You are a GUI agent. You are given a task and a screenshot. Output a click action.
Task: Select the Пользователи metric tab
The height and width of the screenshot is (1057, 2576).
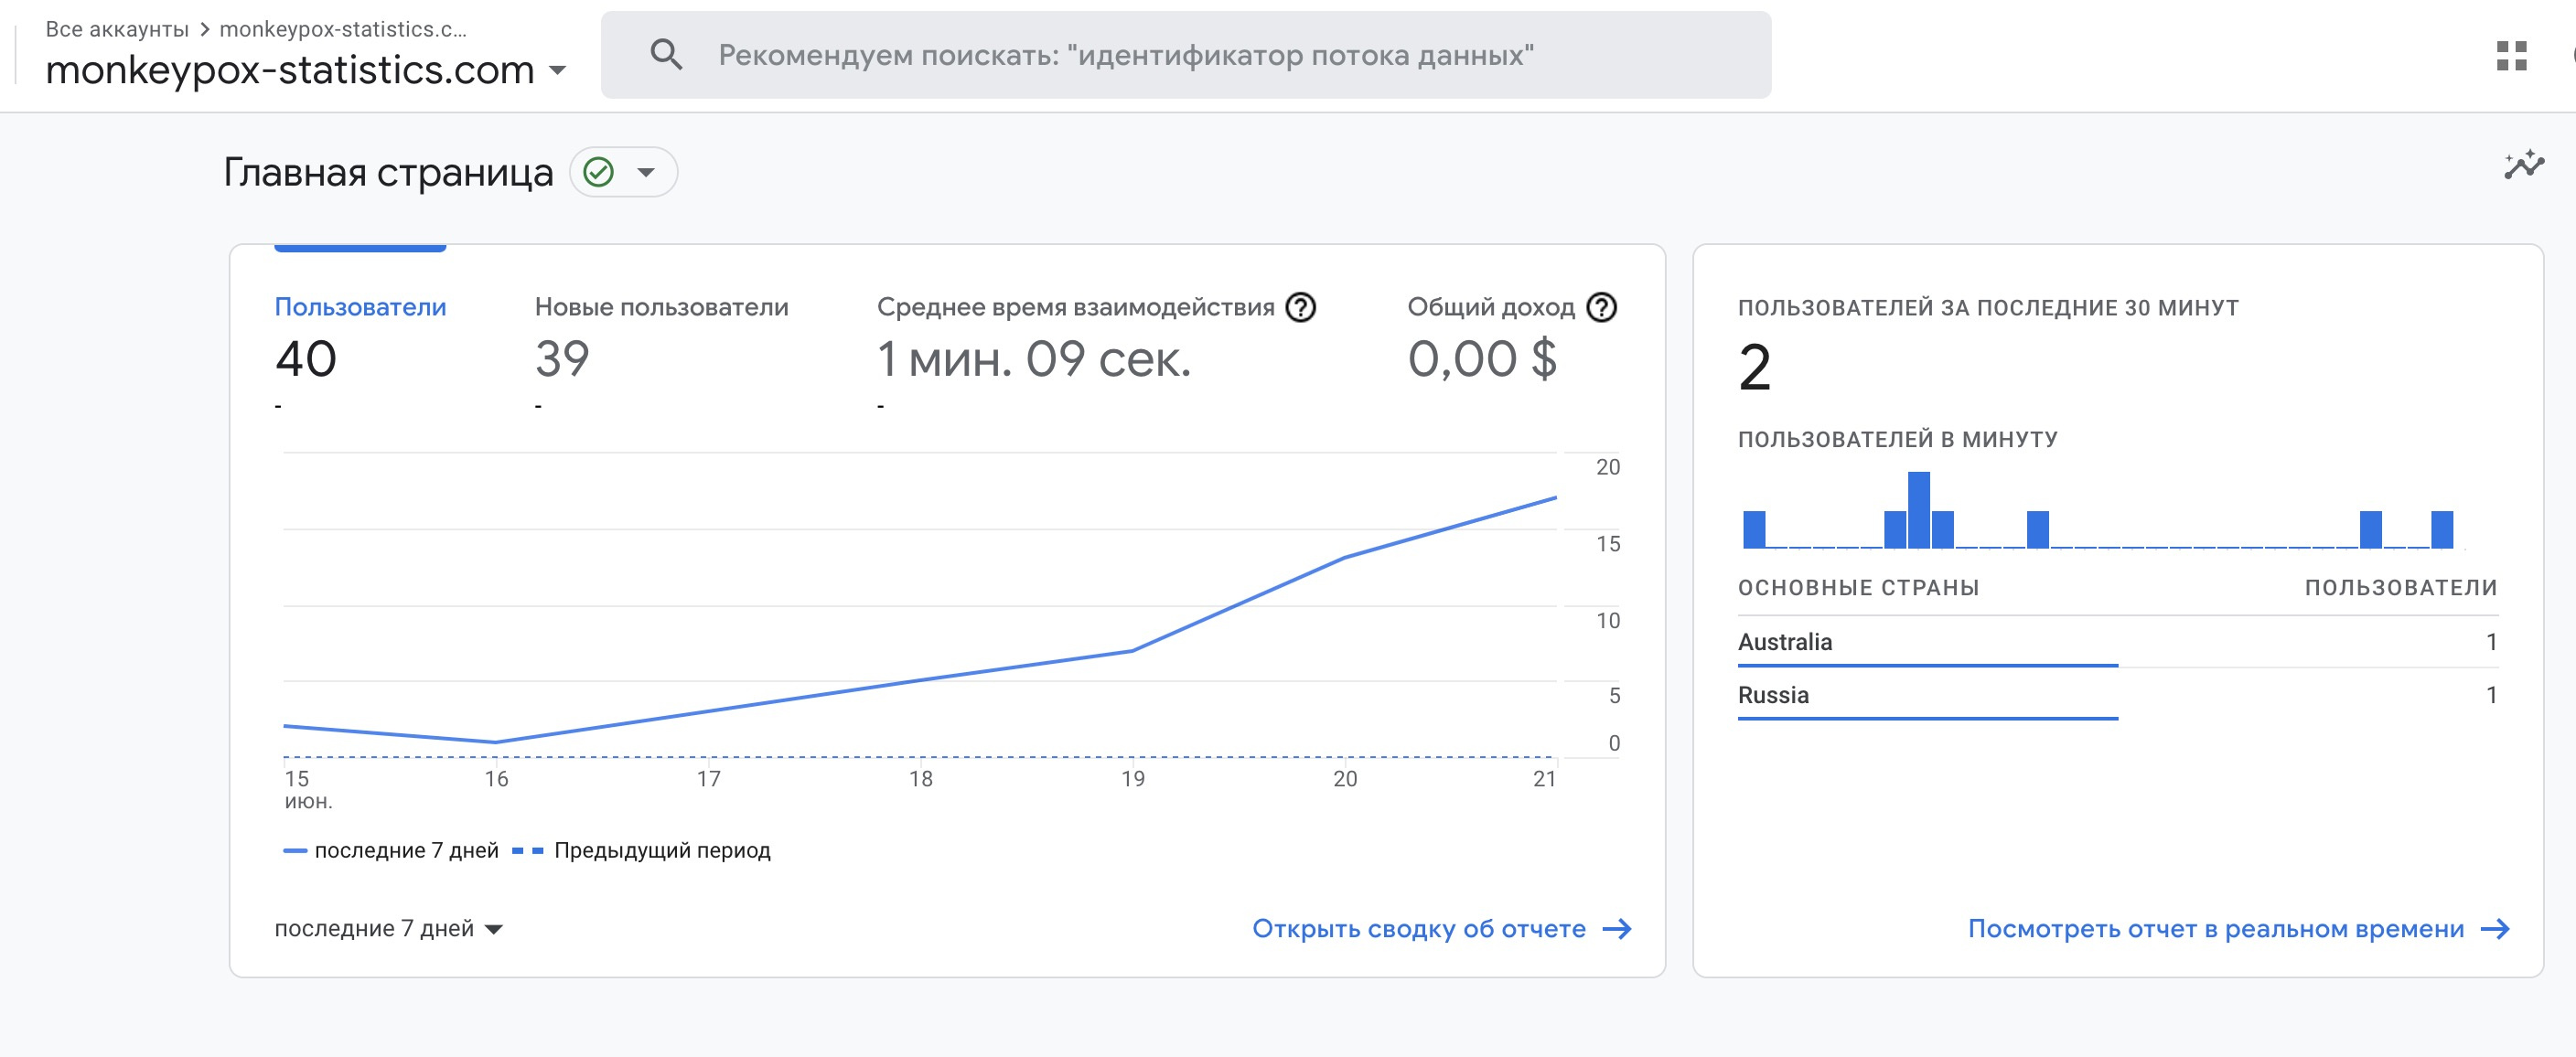360,307
